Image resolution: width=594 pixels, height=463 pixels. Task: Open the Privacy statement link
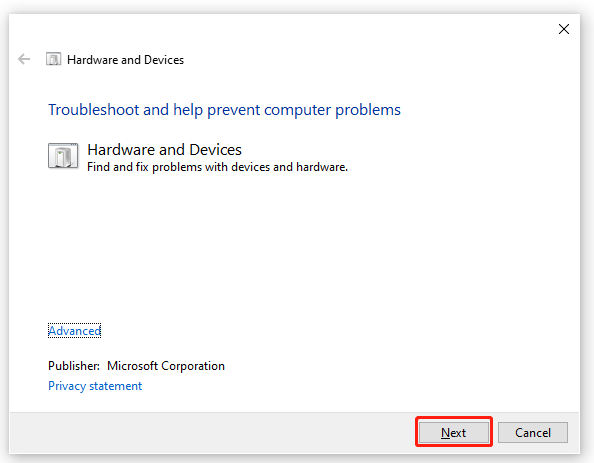(95, 386)
